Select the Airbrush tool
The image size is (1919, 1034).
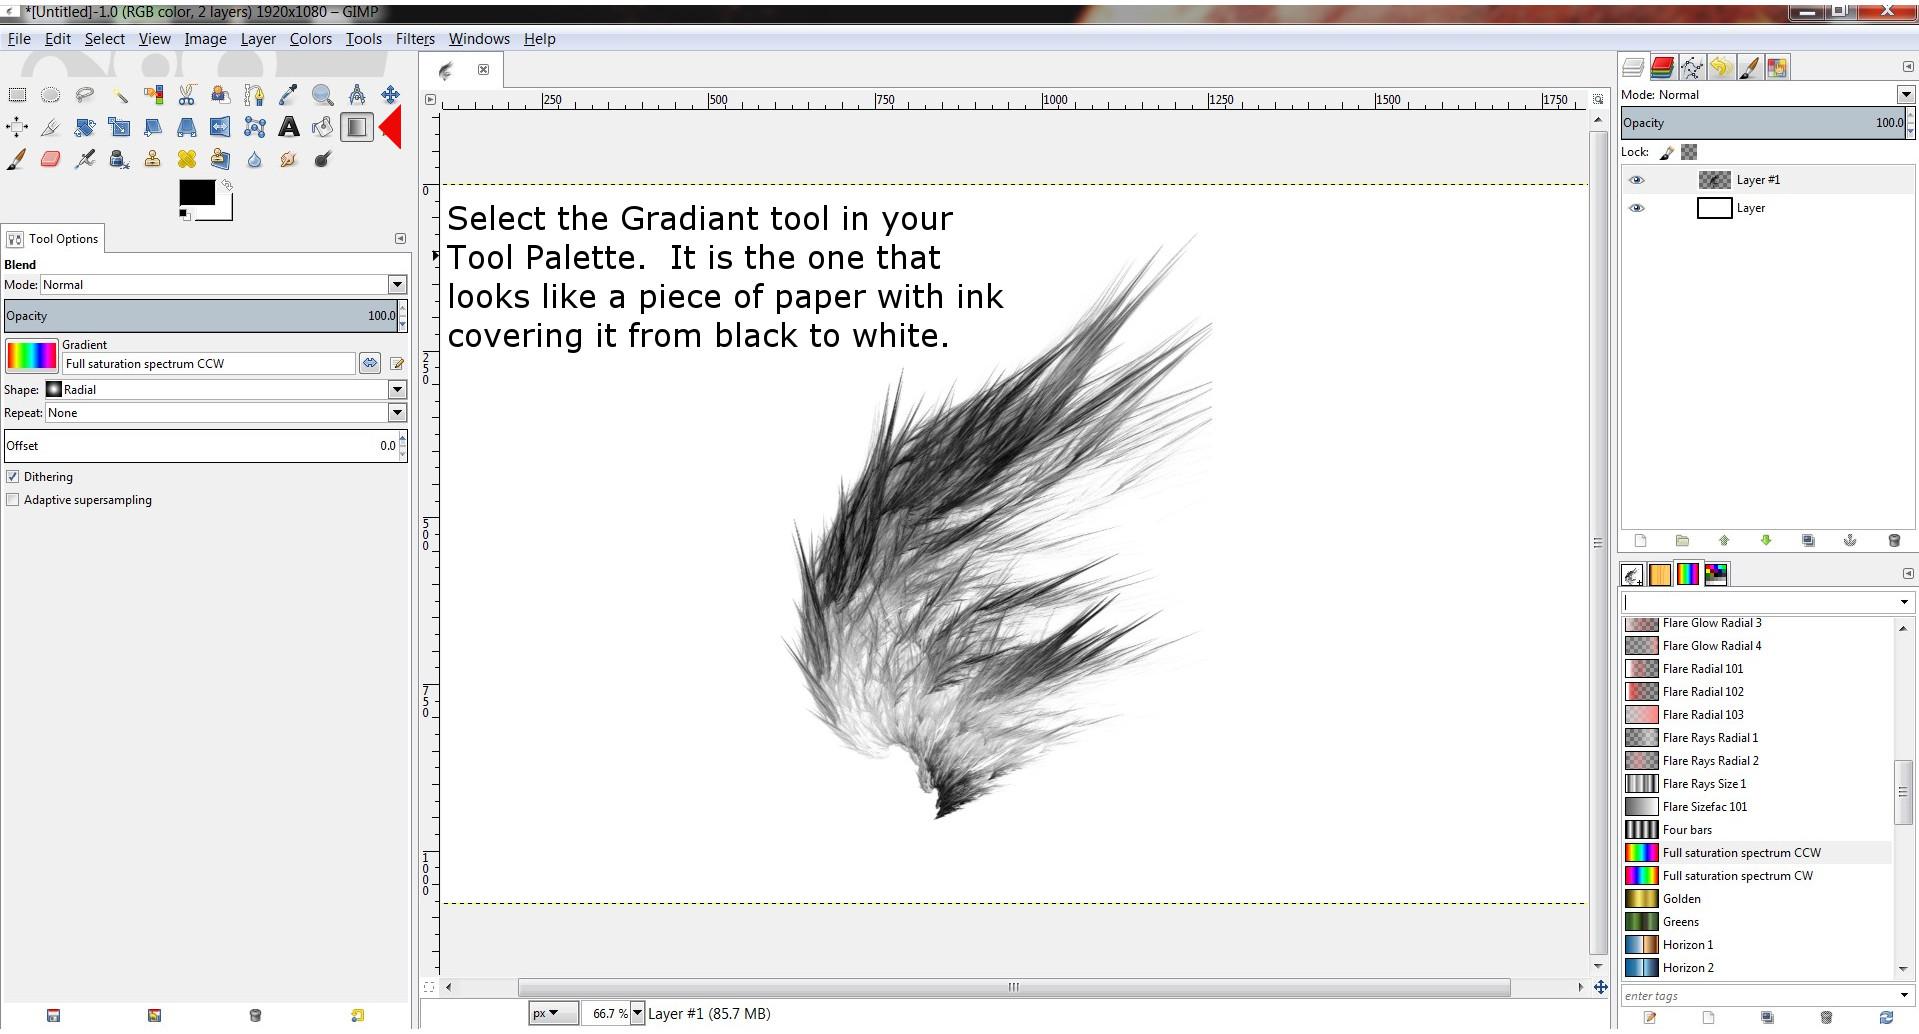pos(85,159)
